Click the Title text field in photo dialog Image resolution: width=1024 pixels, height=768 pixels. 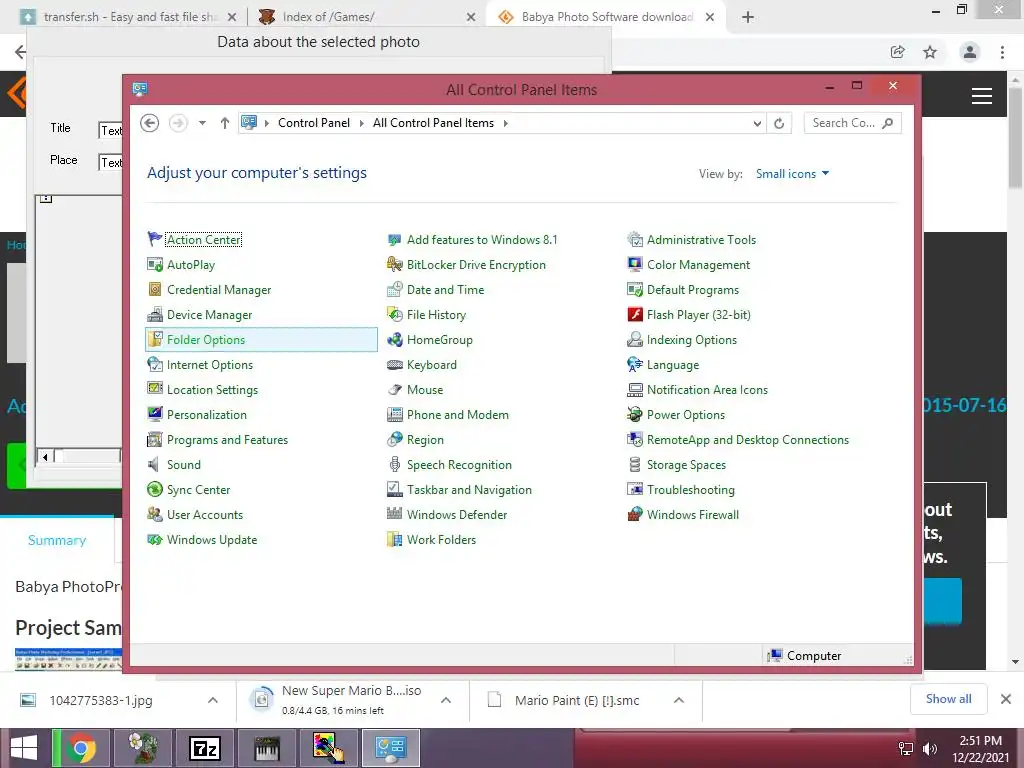pos(110,131)
